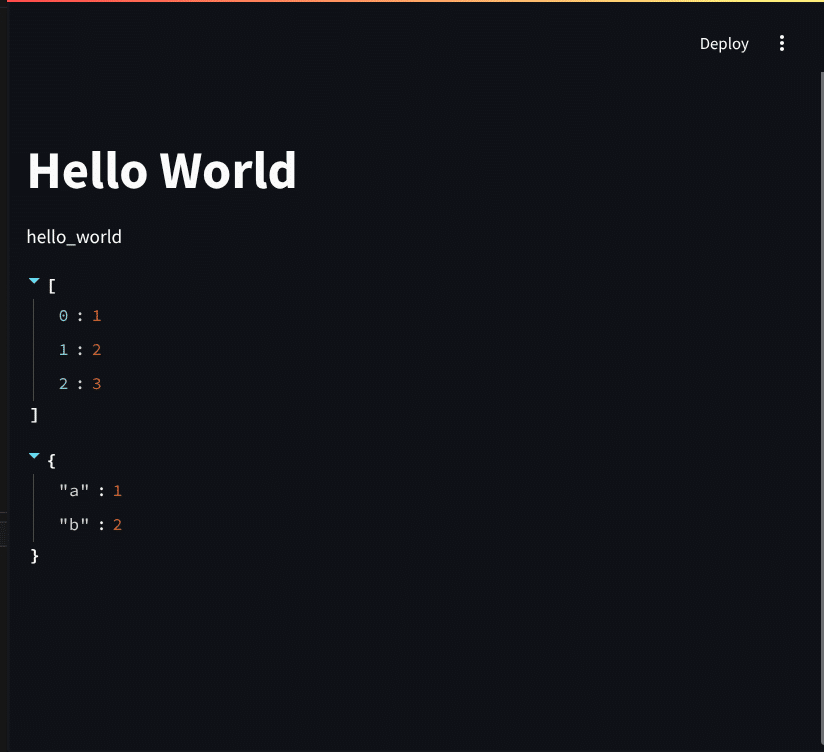Click the opening brace of the JSON object
This screenshot has width=824, height=752.
point(50,459)
